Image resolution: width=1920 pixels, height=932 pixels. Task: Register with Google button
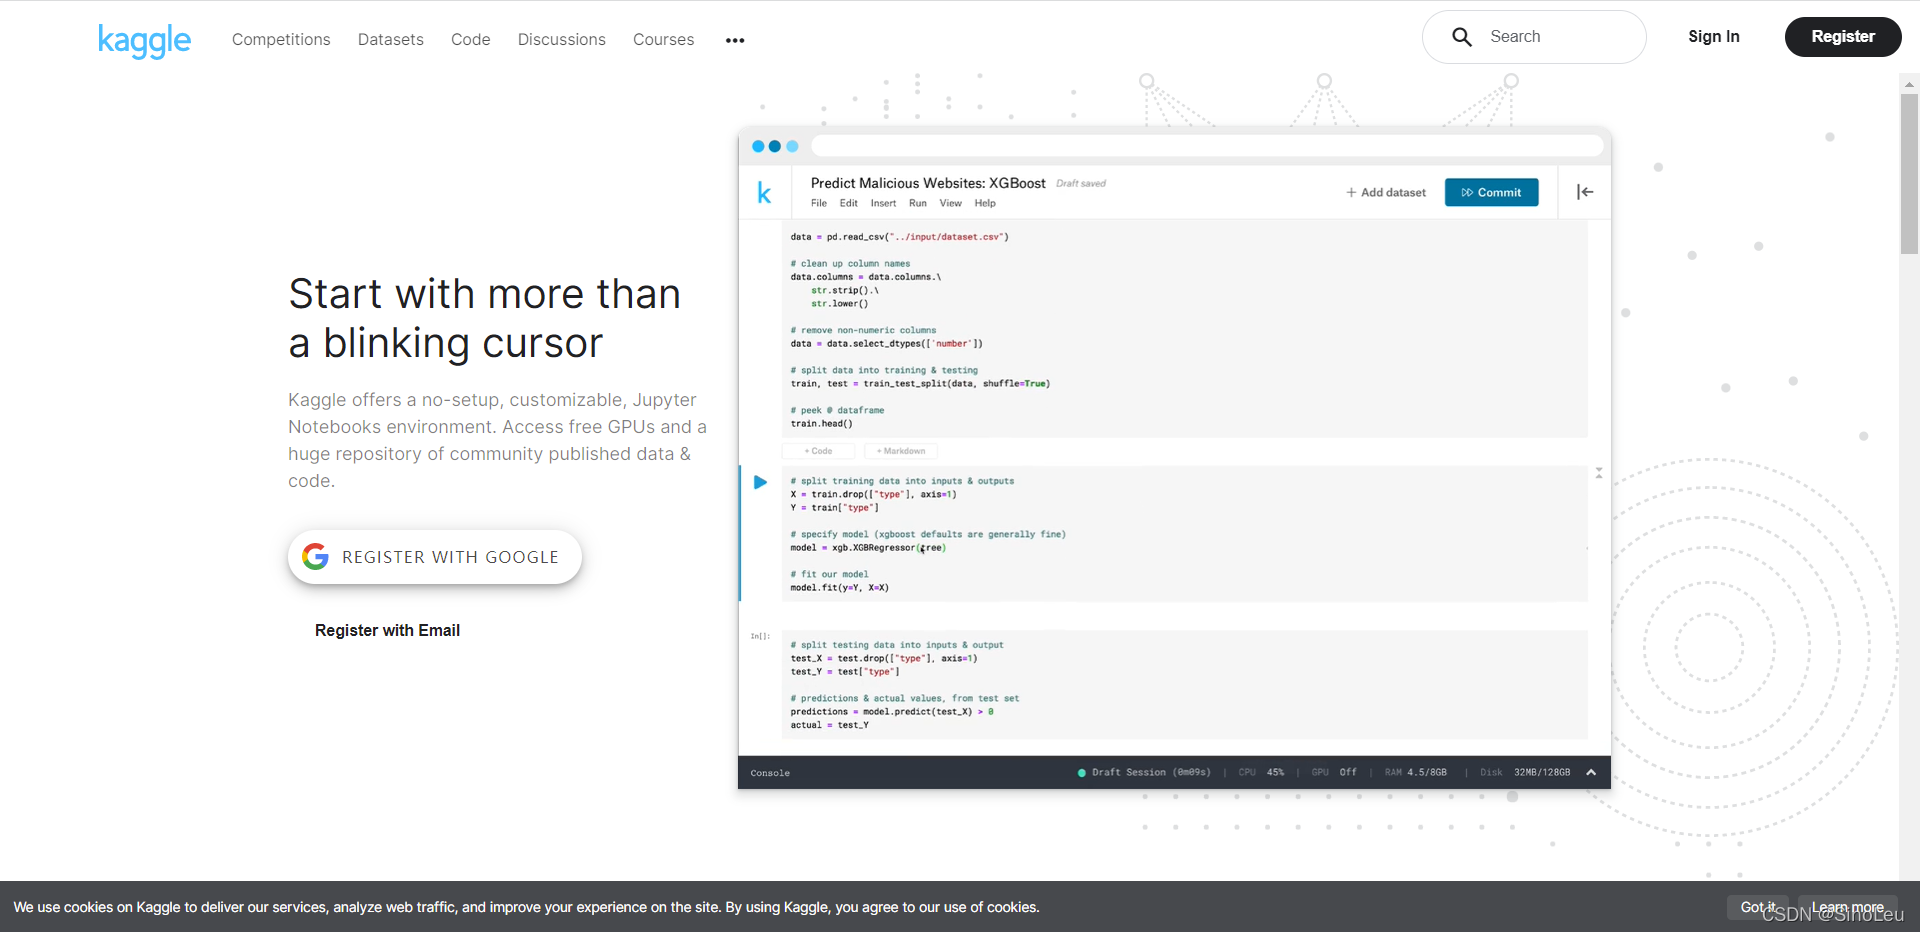pyautogui.click(x=435, y=557)
